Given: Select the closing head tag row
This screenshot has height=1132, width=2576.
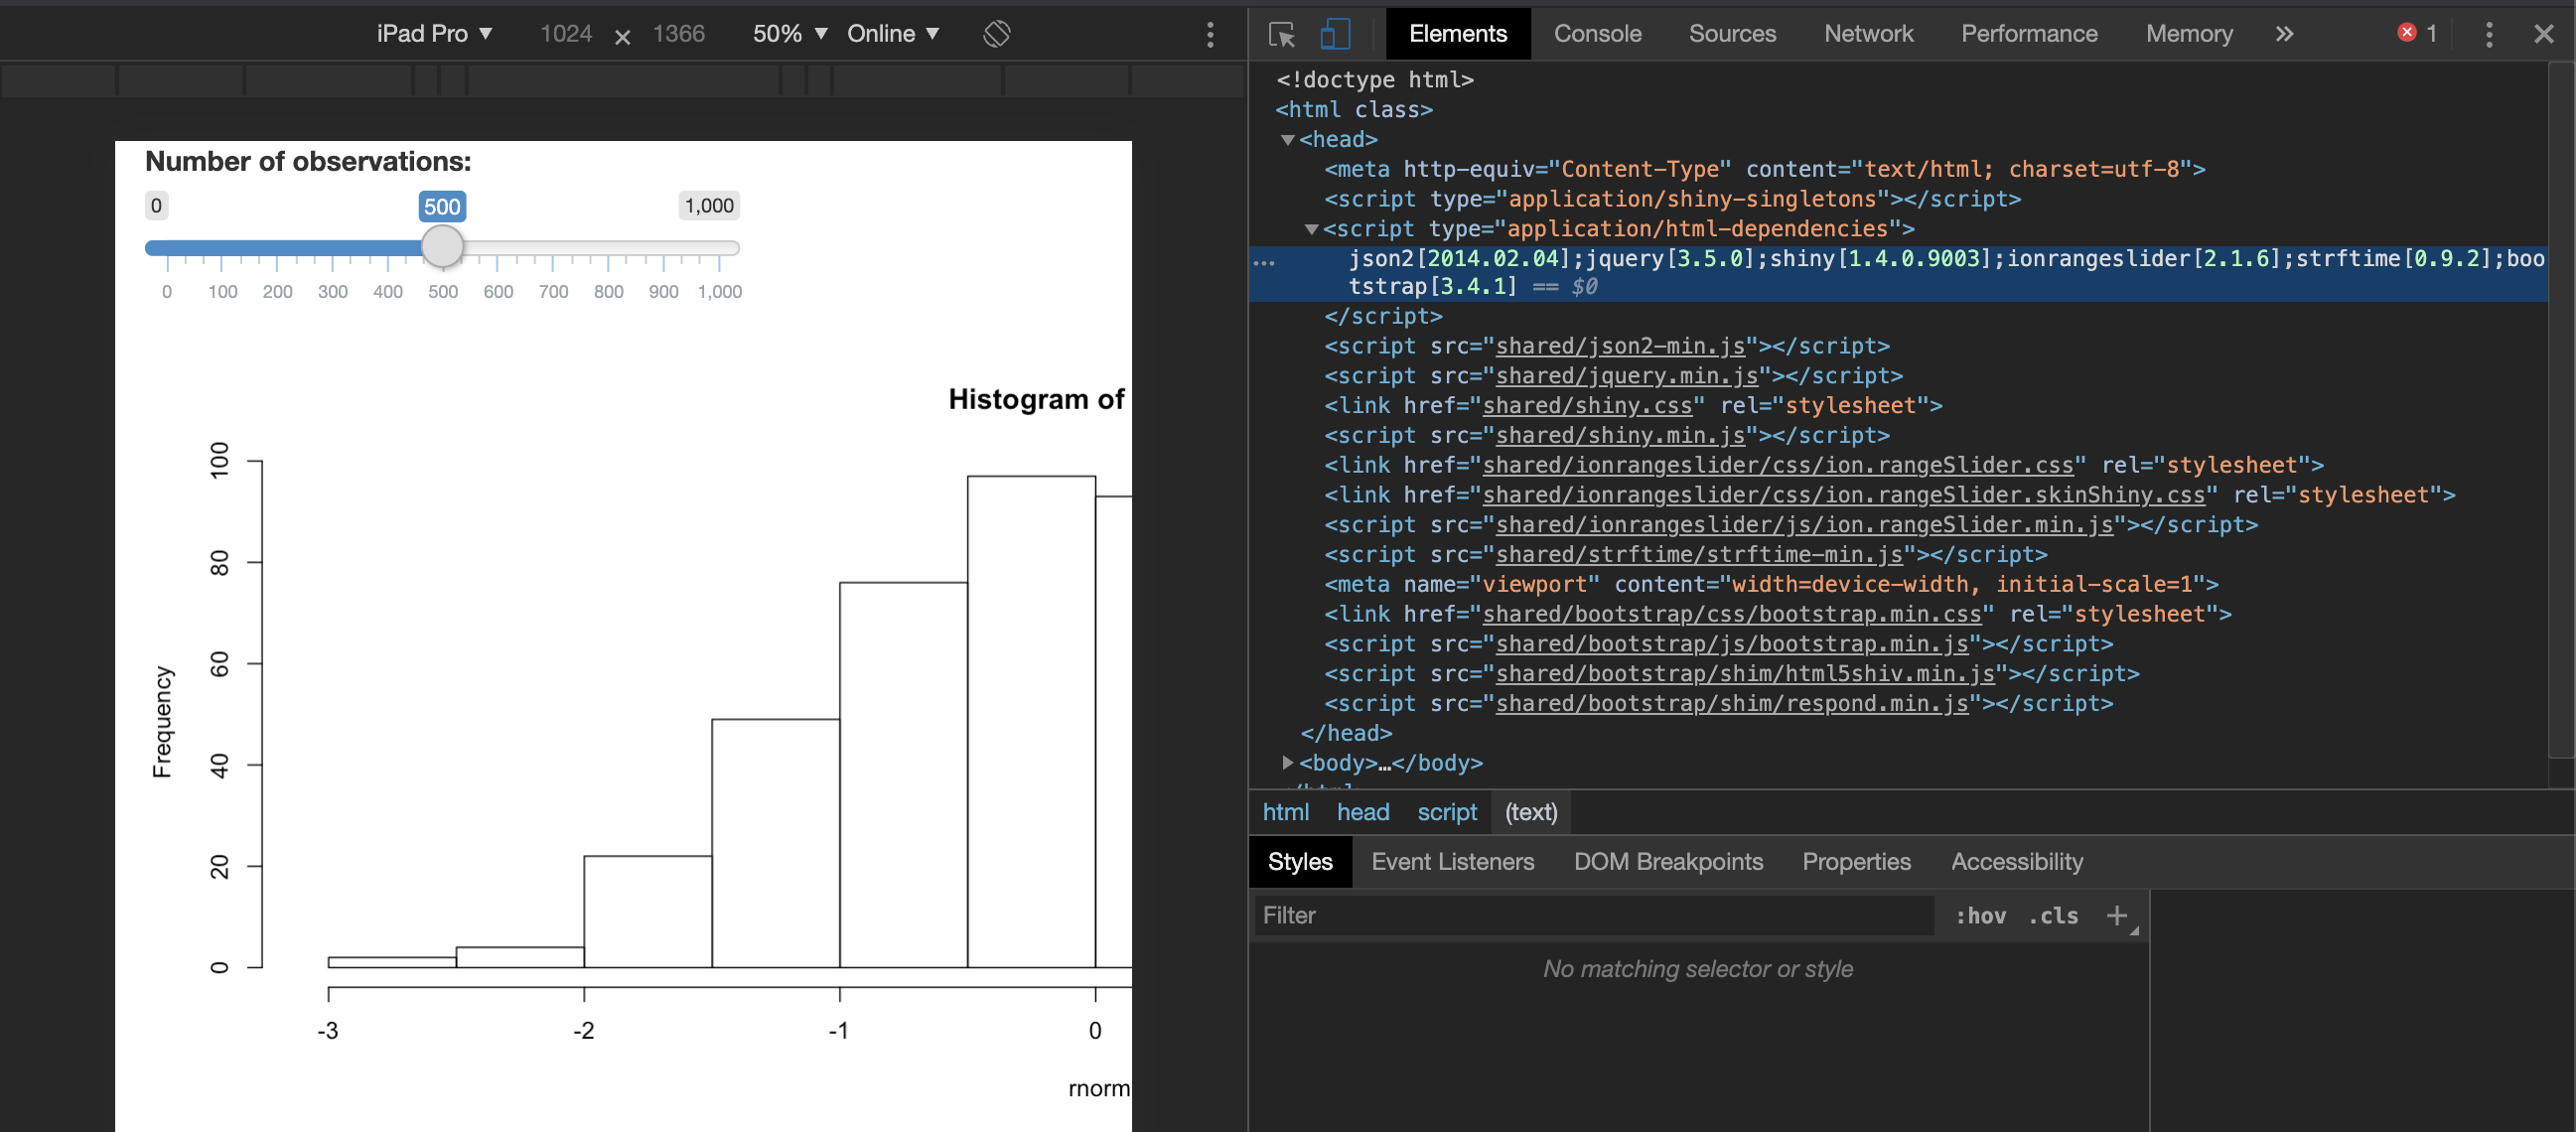Looking at the screenshot, I should point(1346,733).
